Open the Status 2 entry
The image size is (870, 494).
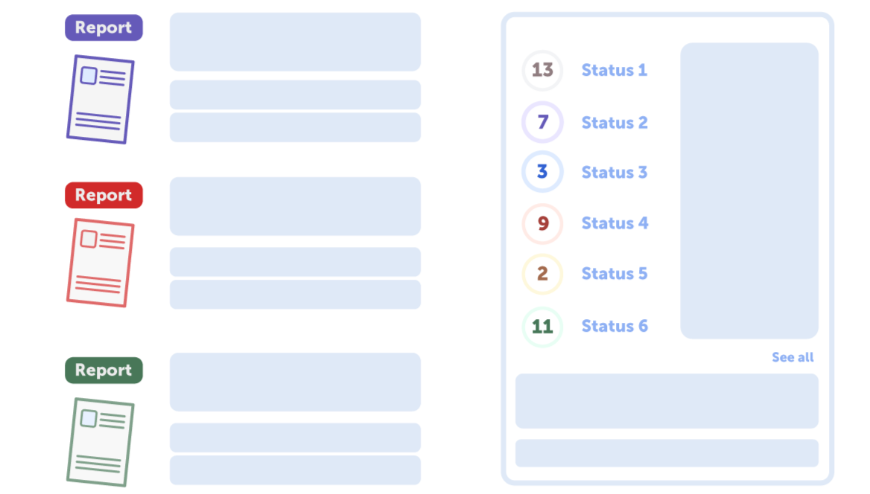click(614, 123)
